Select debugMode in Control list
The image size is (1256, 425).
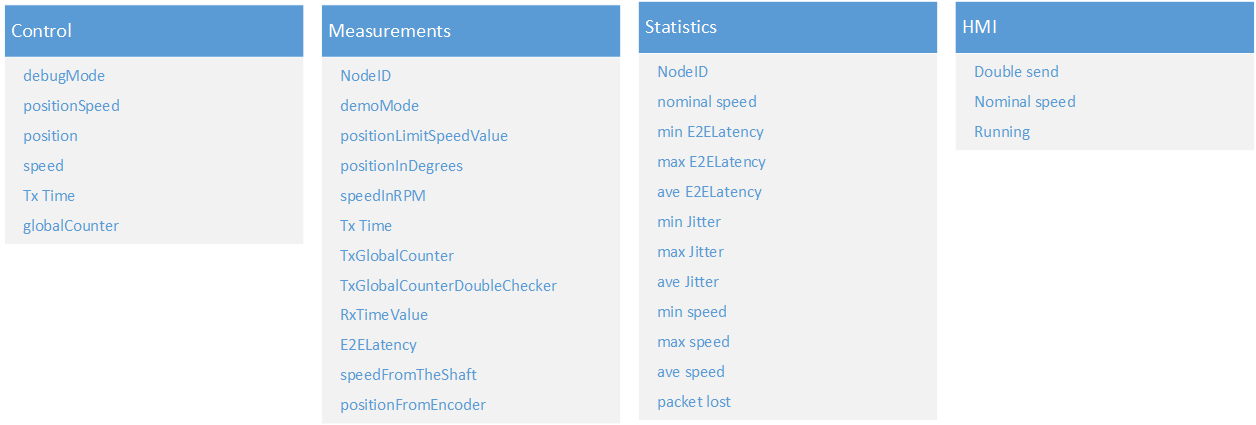(x=64, y=76)
